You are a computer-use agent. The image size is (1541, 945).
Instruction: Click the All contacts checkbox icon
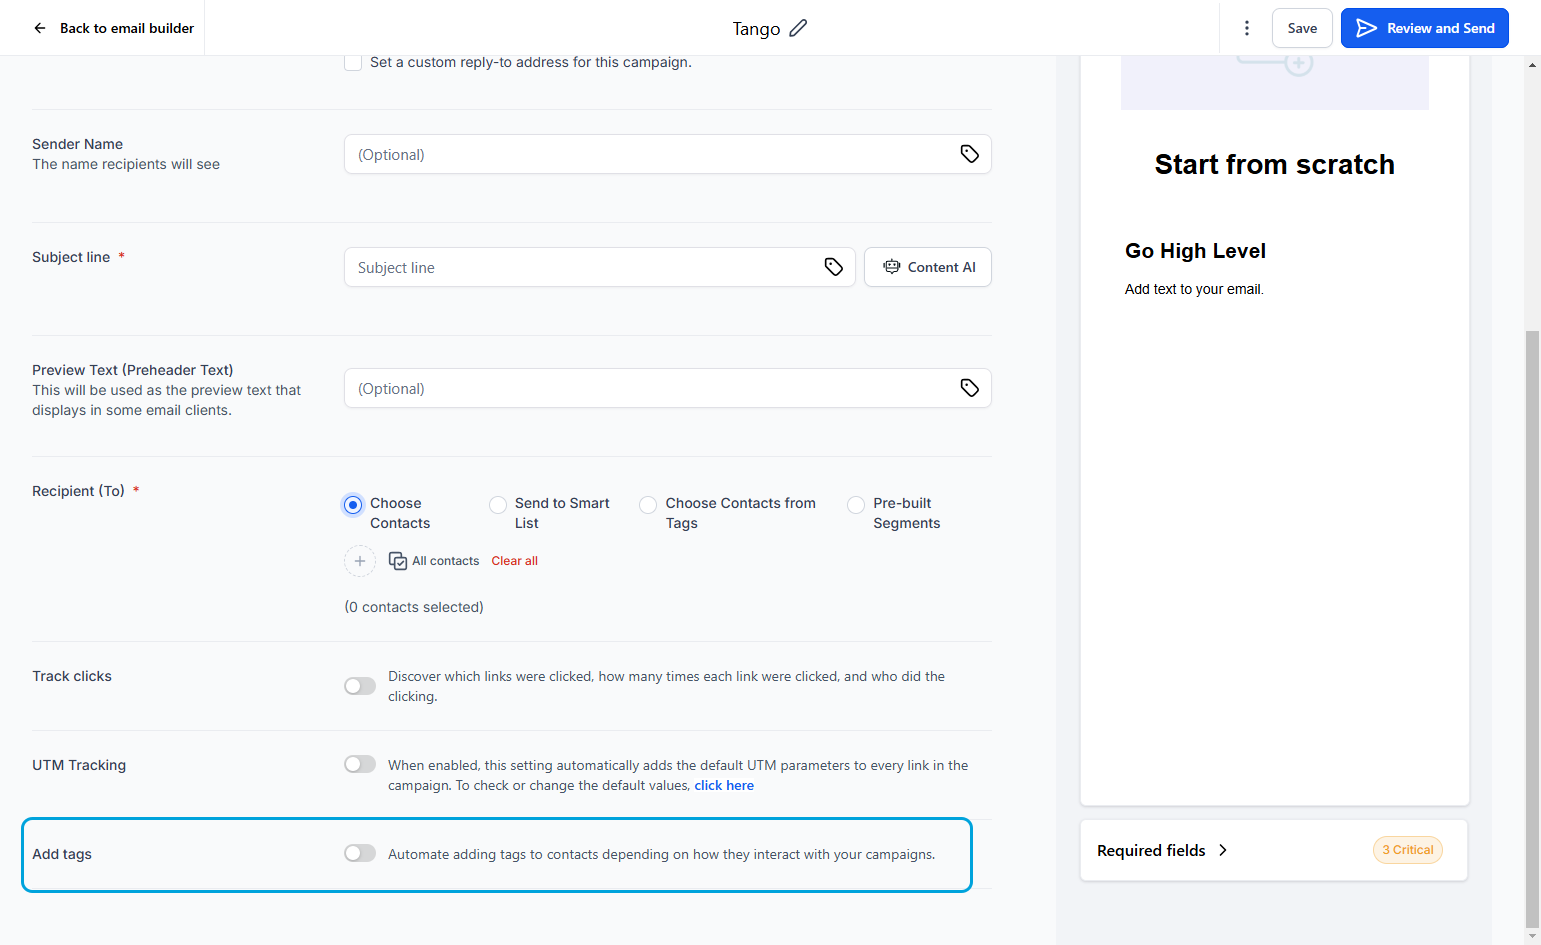(397, 561)
